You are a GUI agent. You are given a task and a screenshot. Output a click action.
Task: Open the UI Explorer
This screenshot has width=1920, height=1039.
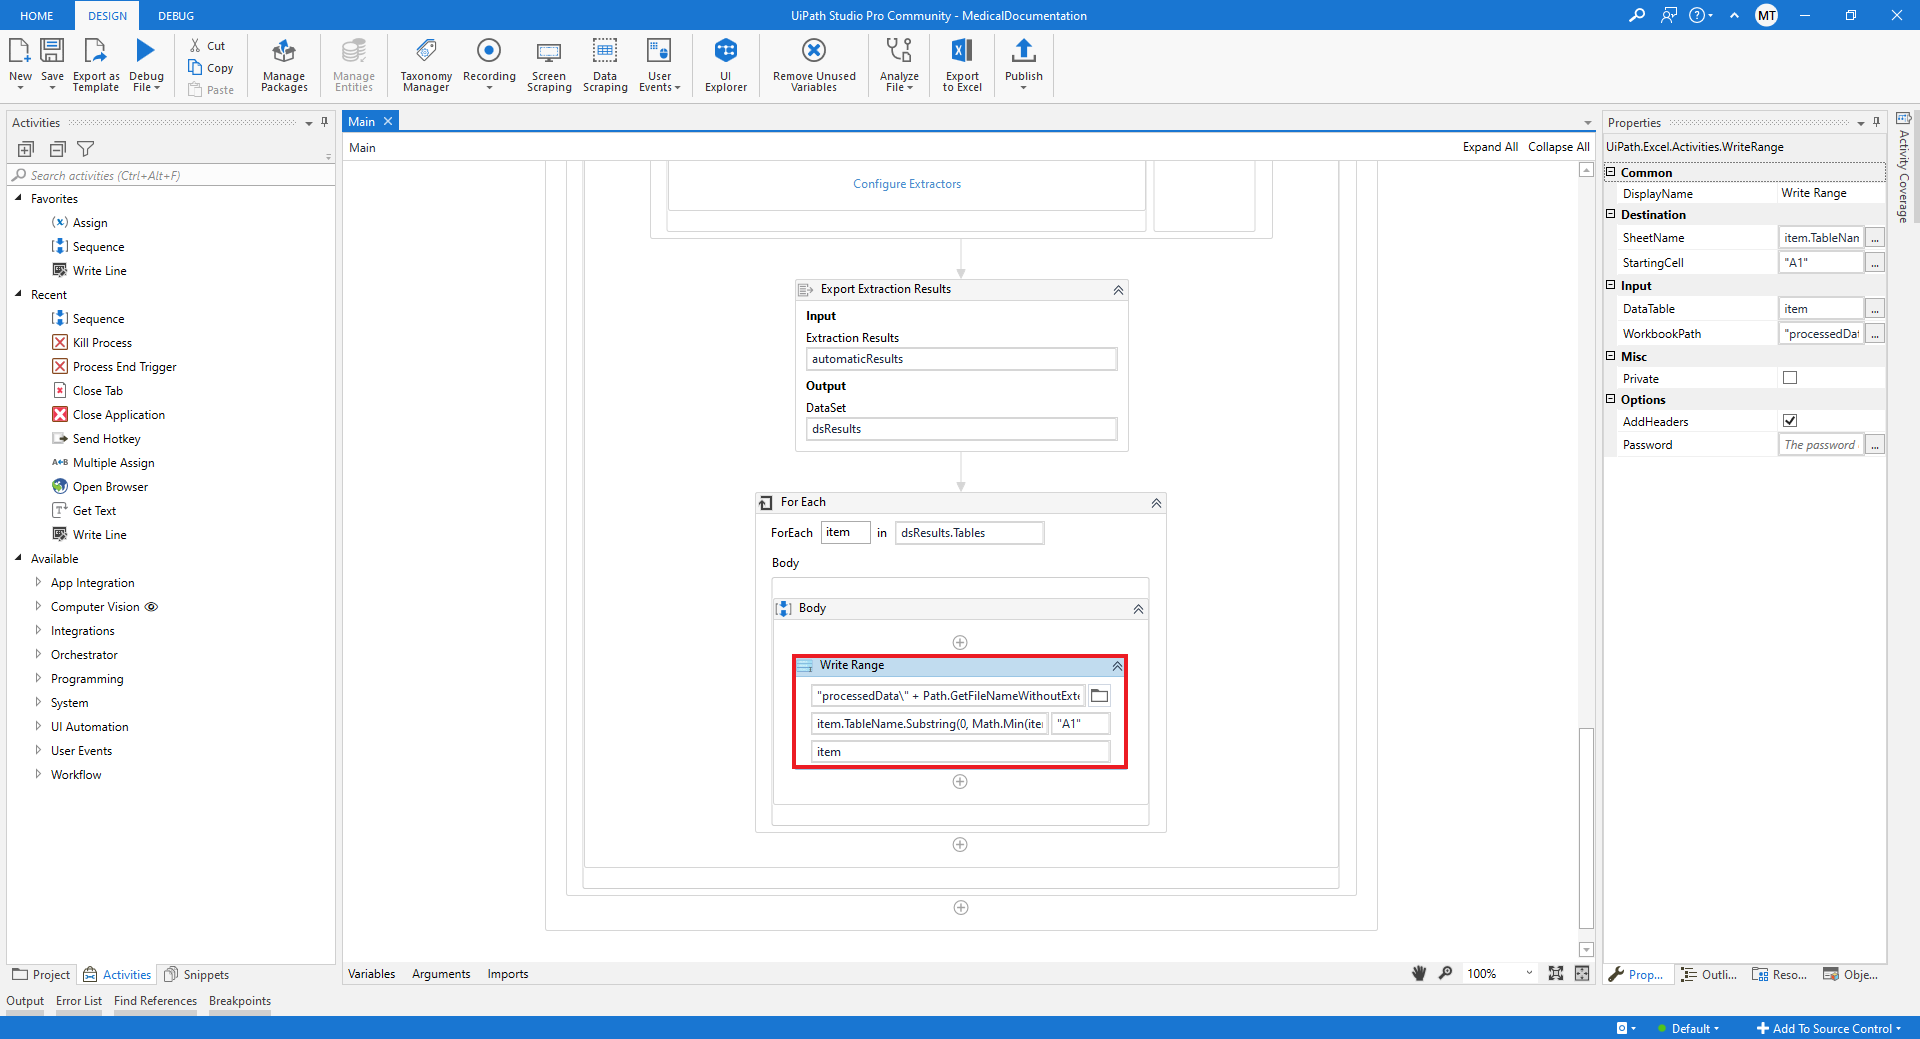pos(724,64)
